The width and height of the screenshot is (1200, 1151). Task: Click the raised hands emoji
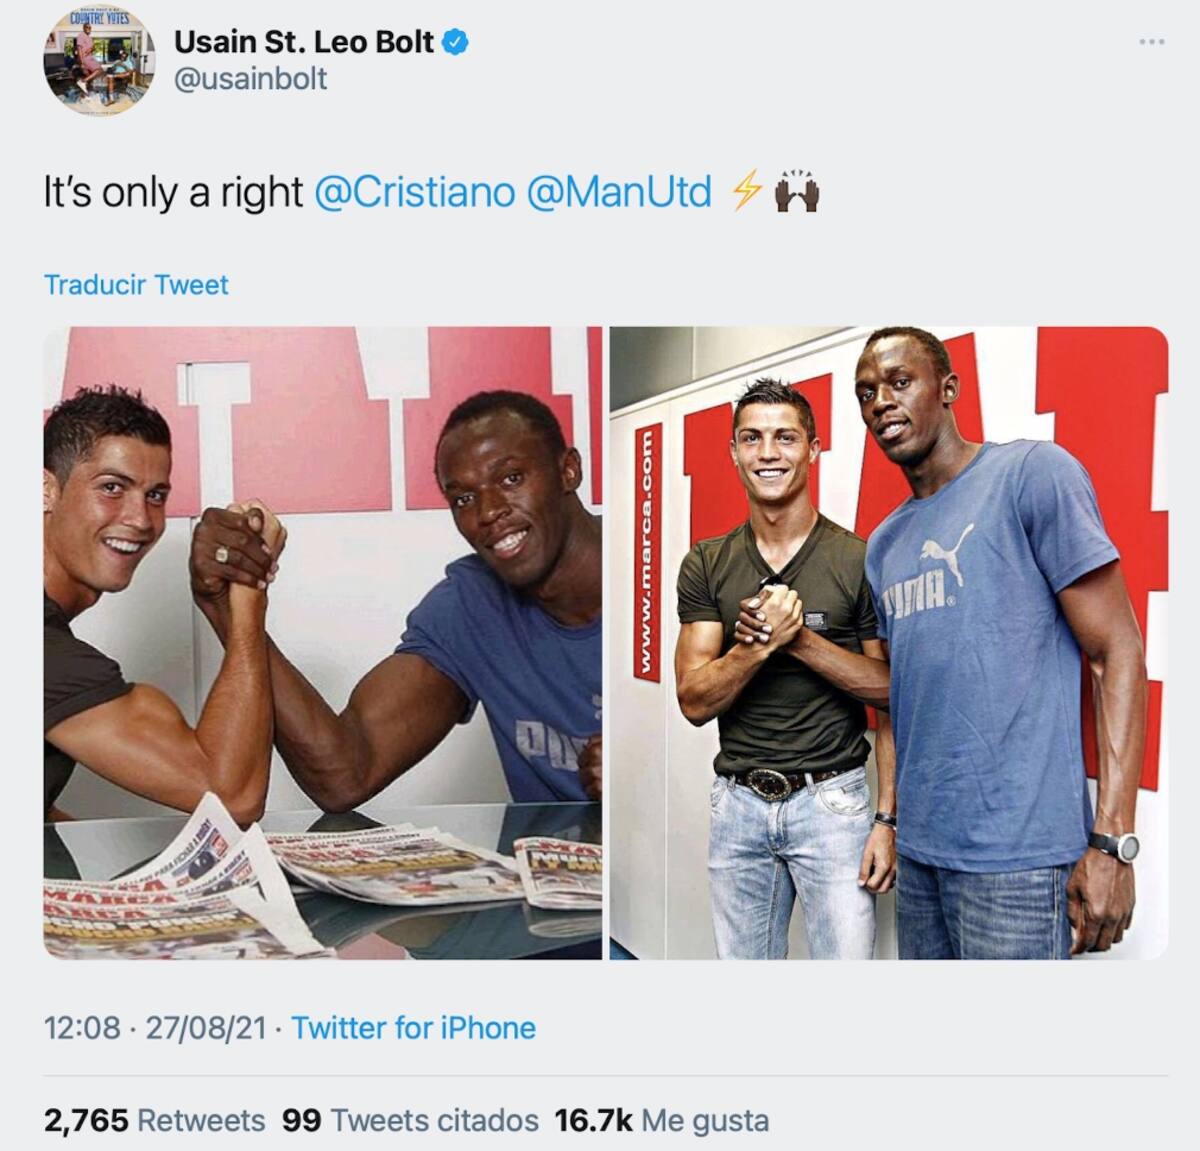797,190
